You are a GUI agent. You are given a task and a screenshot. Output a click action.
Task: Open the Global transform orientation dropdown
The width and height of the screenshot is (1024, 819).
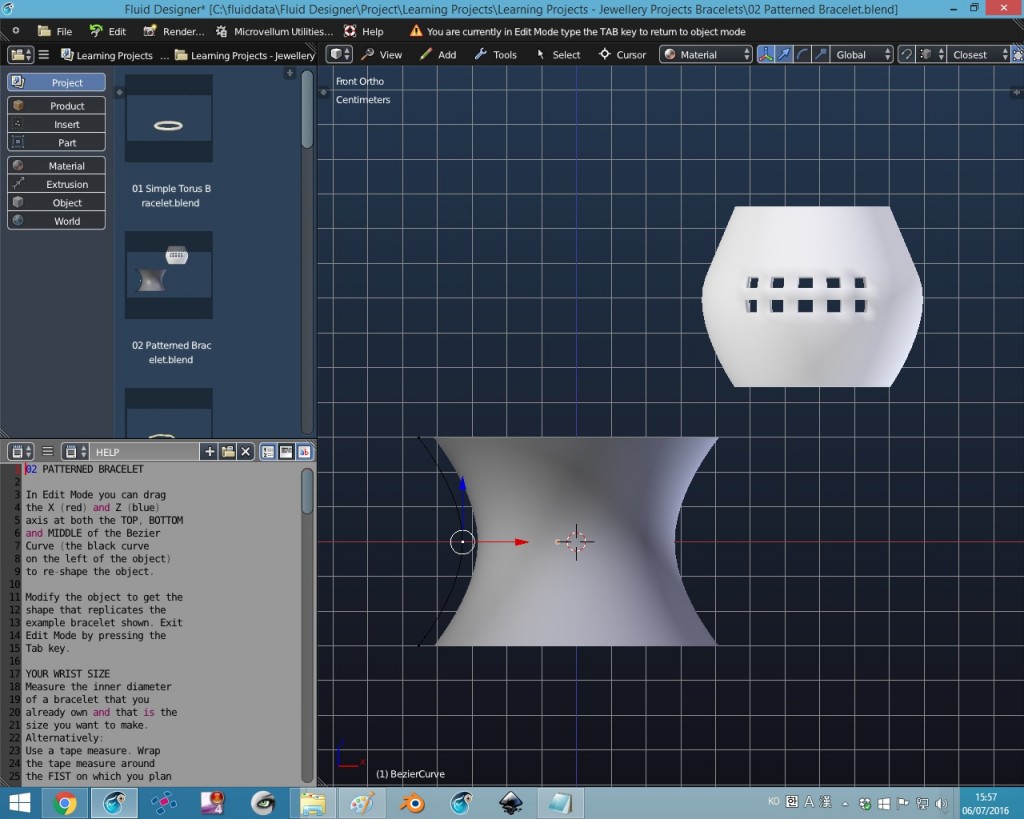(x=860, y=54)
